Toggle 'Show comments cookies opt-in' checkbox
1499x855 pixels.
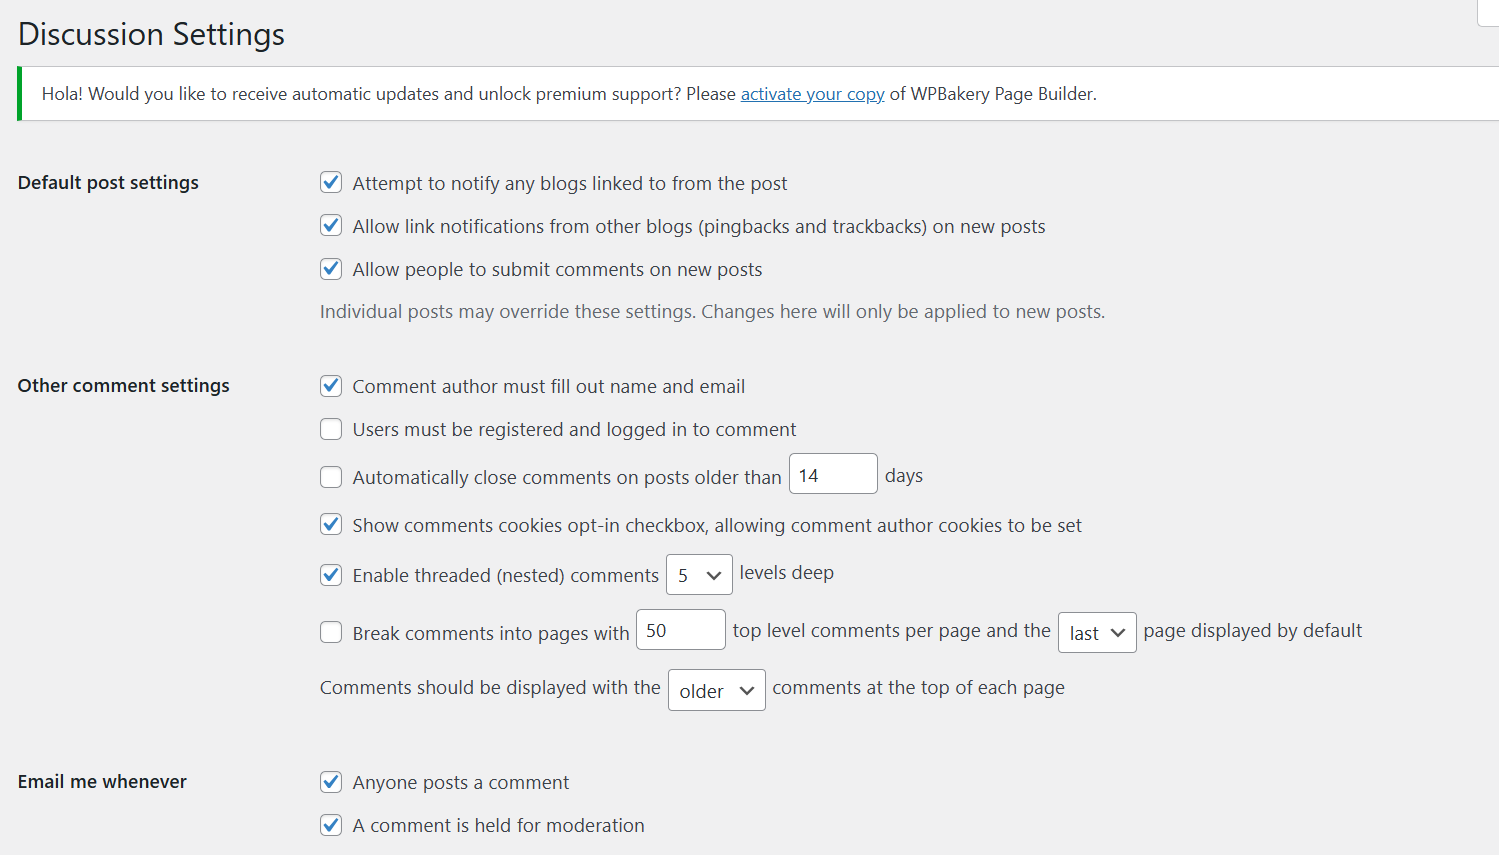[x=331, y=524]
